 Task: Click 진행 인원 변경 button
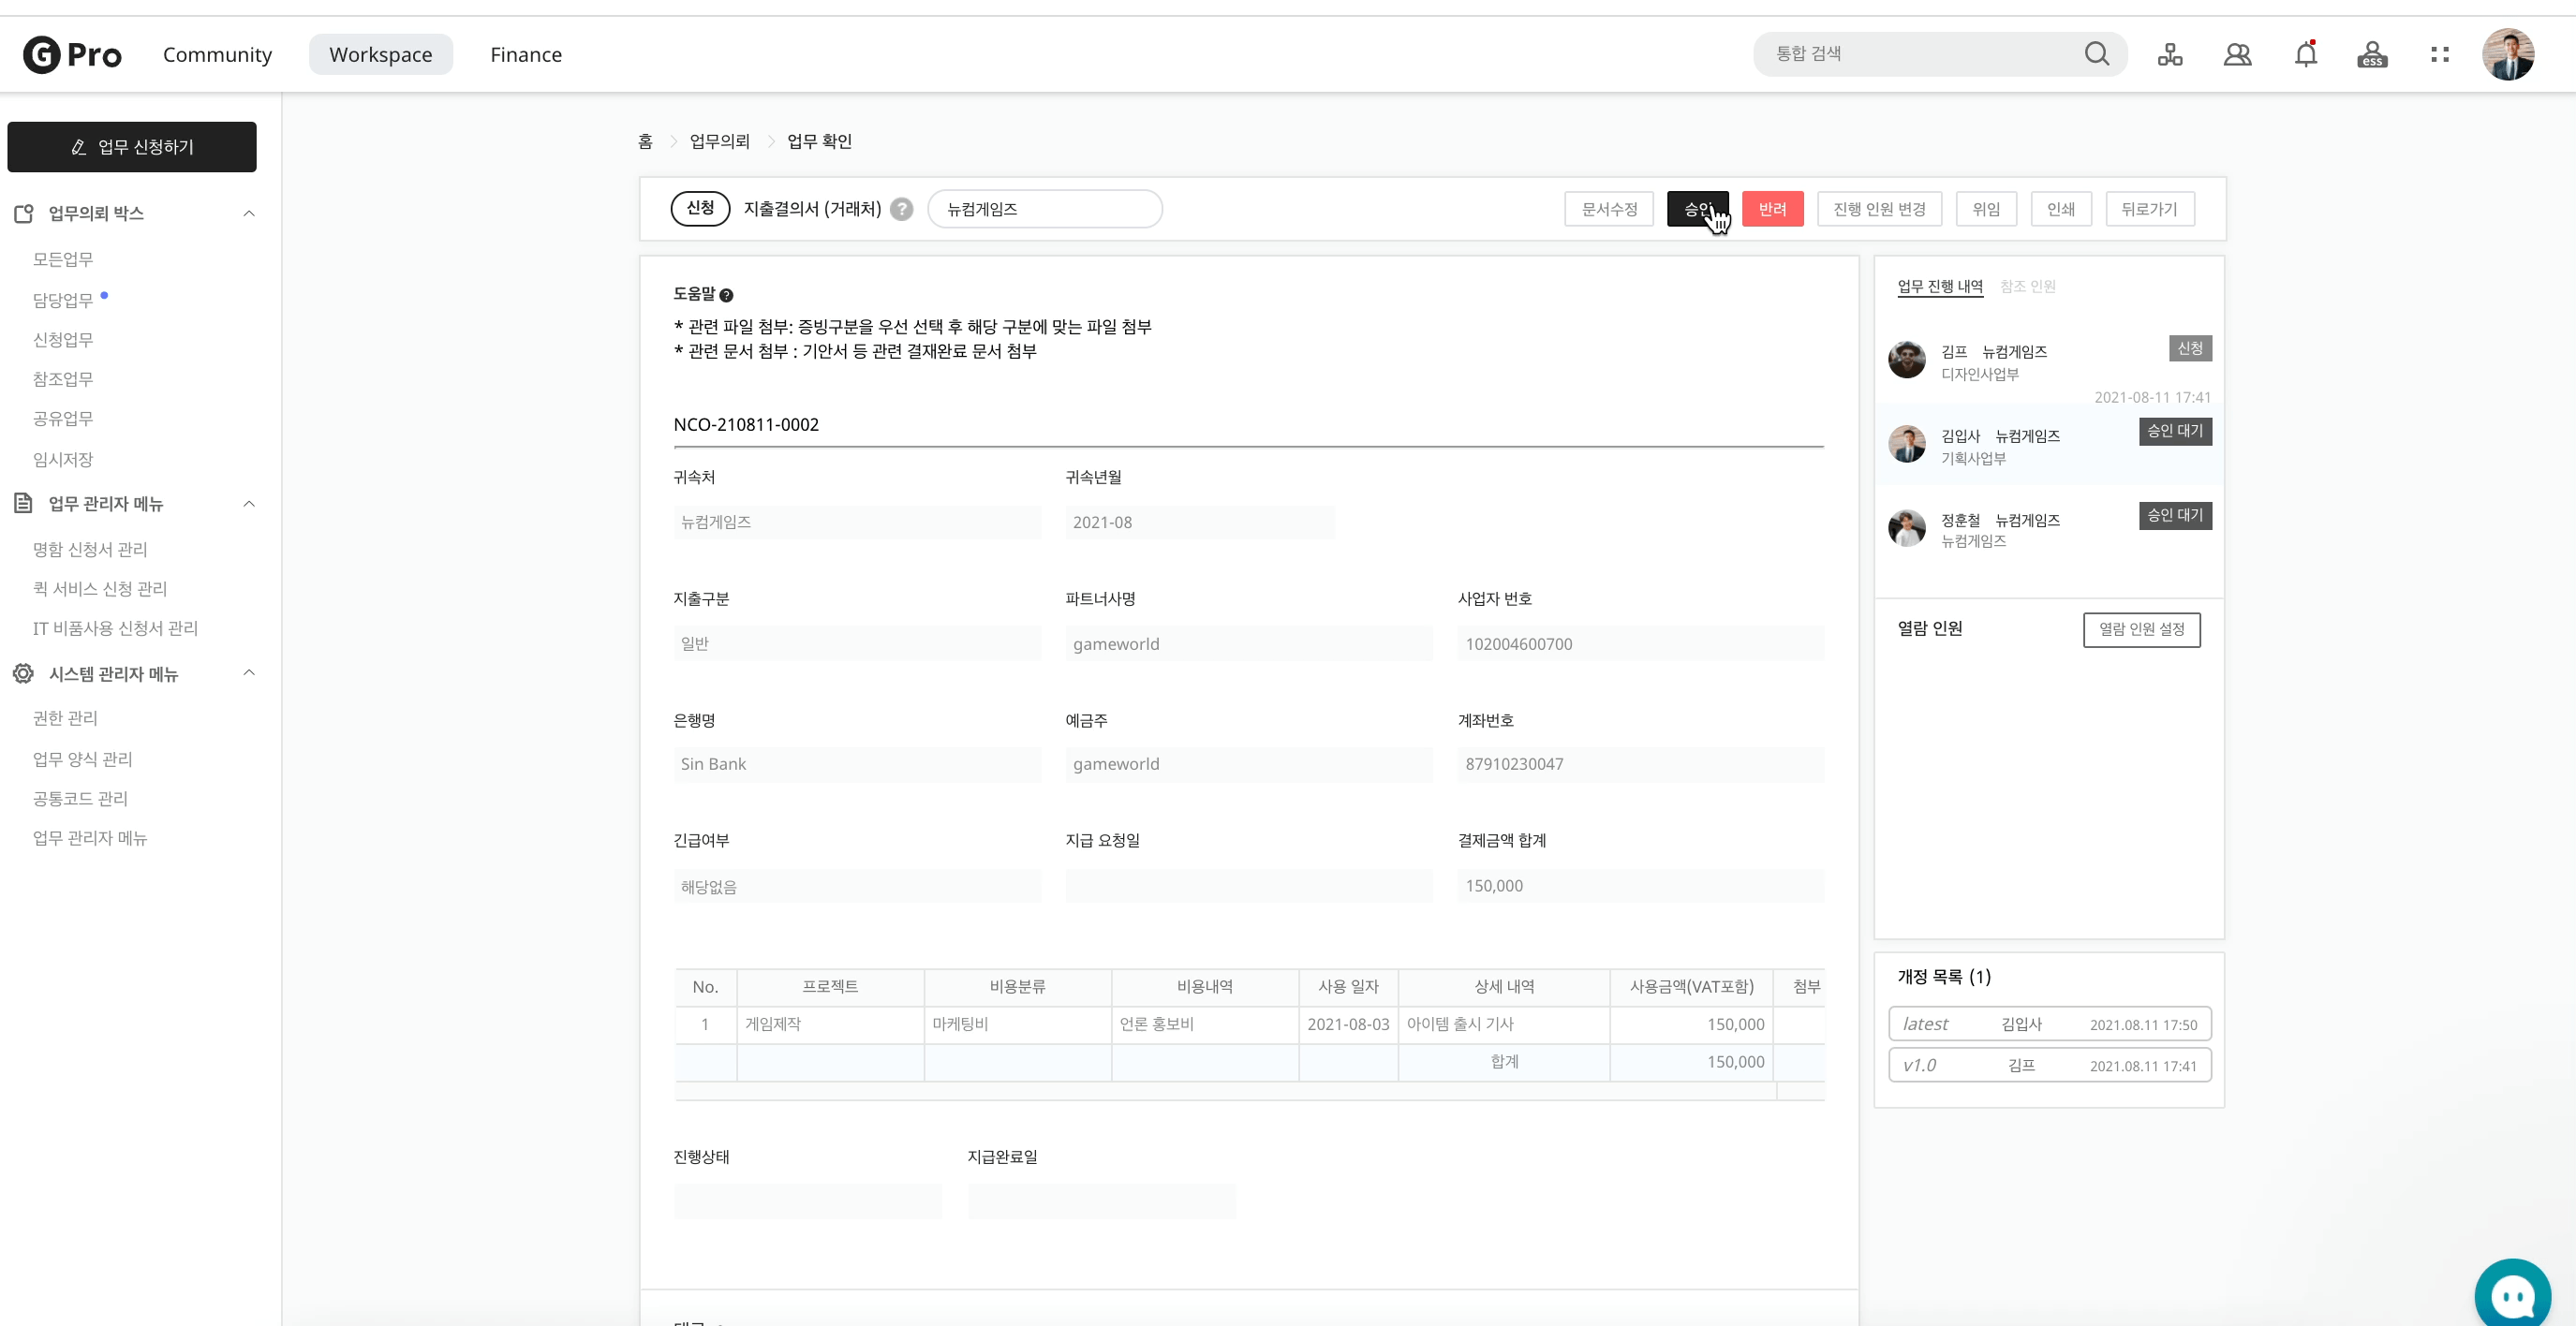coord(1879,209)
